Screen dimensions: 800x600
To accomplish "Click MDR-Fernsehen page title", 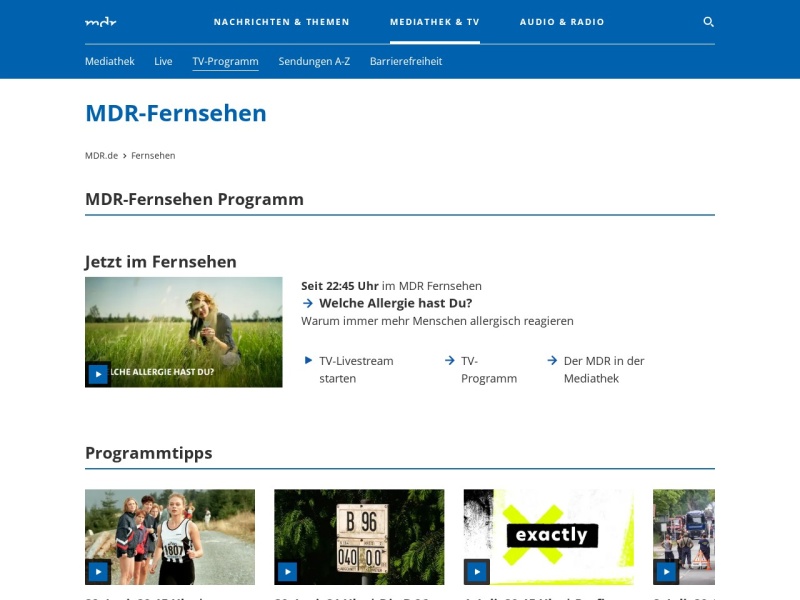I will 176,113.
